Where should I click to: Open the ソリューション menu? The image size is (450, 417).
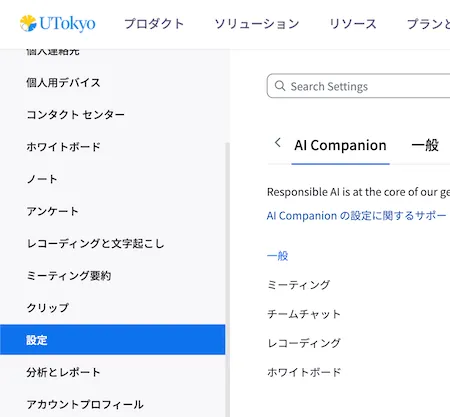(x=257, y=24)
